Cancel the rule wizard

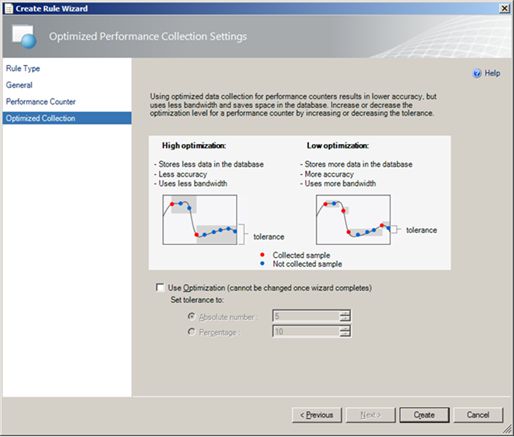(478, 415)
